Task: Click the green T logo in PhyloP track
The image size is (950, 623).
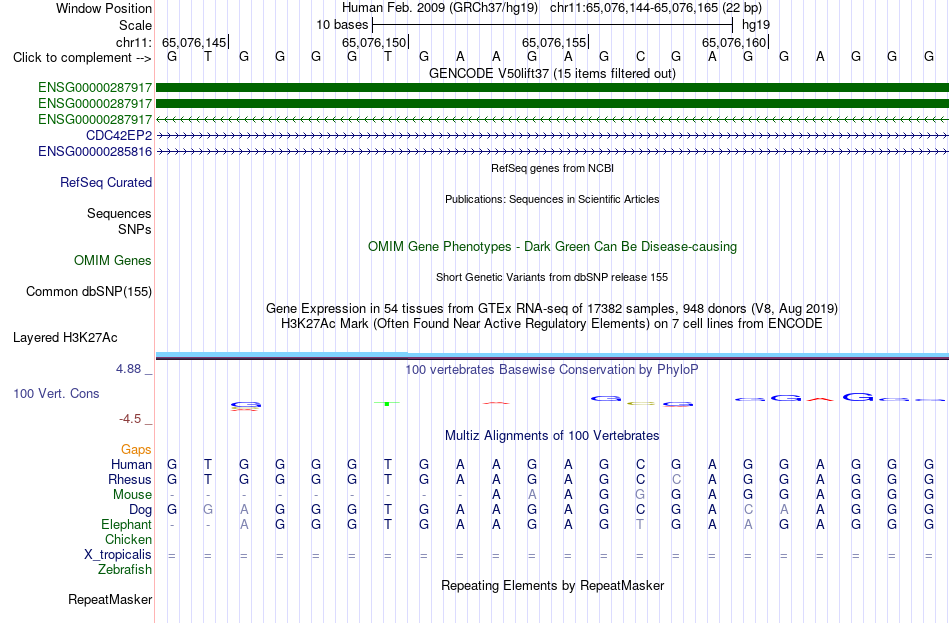Action: click(387, 403)
